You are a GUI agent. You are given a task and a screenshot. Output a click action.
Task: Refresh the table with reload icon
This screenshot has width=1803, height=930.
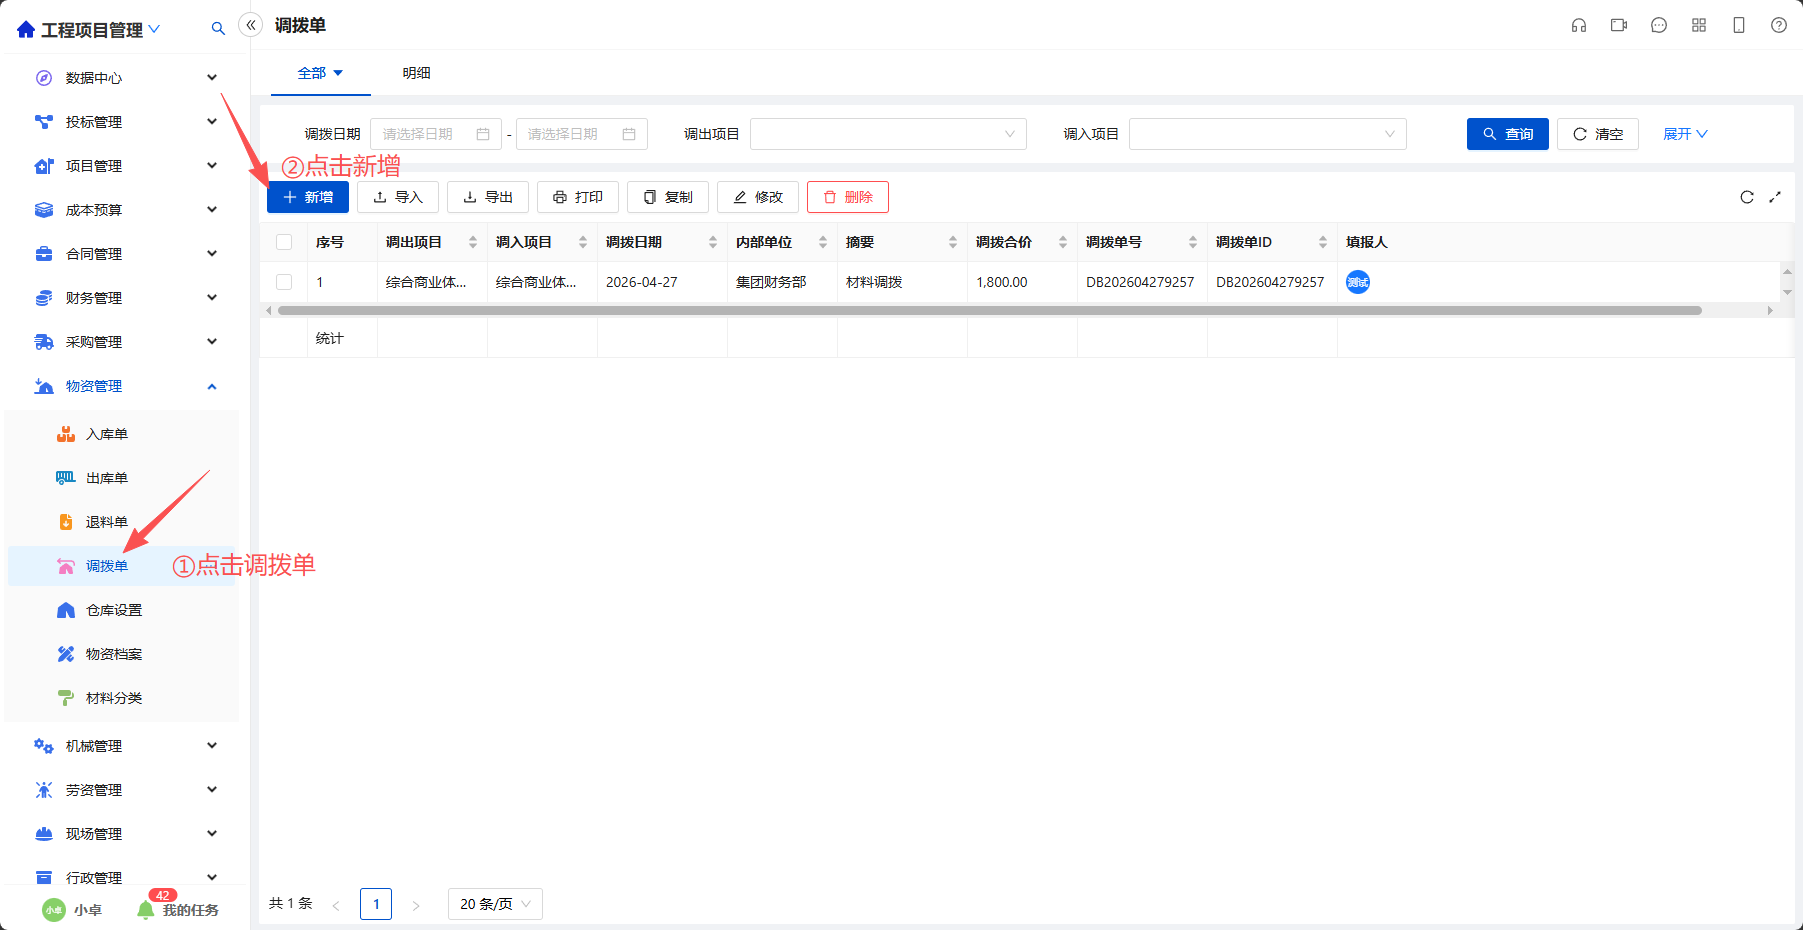(1747, 197)
